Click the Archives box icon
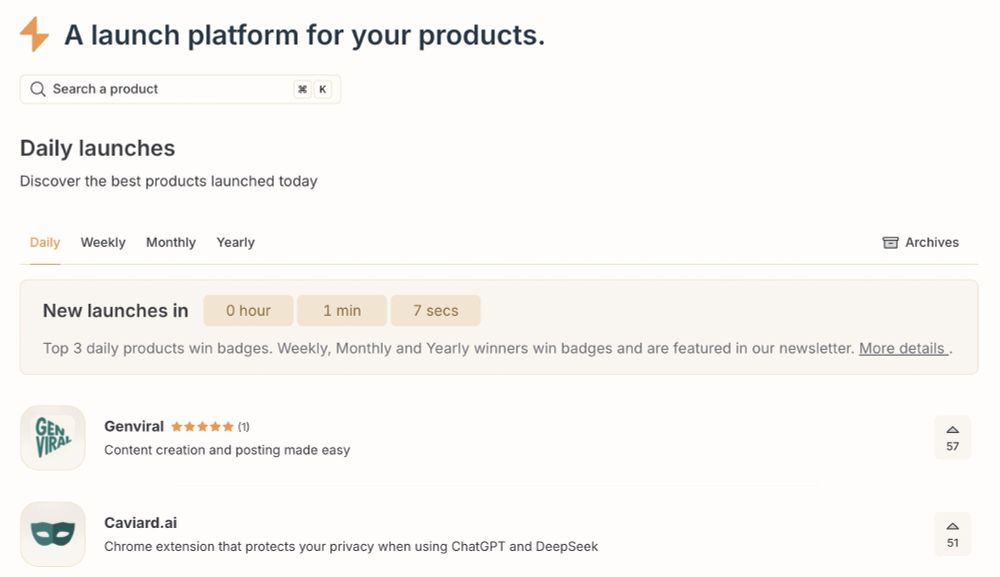The height and width of the screenshot is (577, 1000). 890,242
